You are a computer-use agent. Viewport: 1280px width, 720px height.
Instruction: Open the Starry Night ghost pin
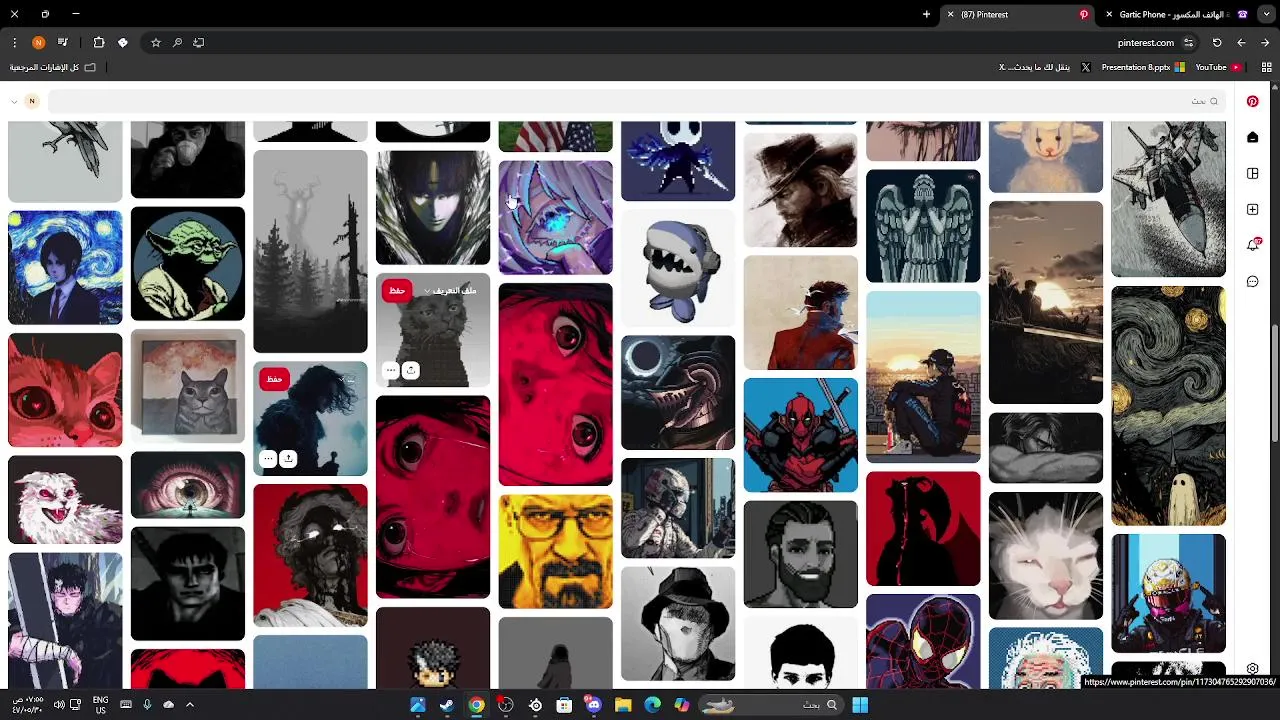[1168, 405]
